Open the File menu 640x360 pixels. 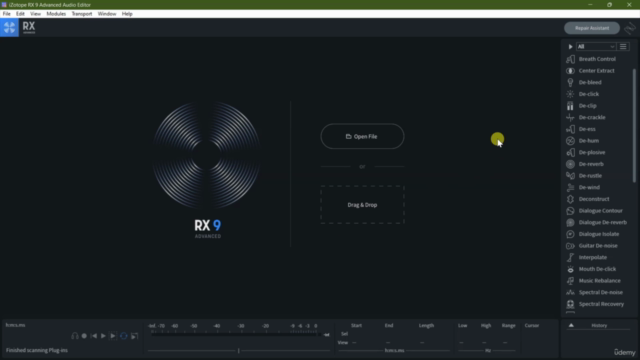click(x=7, y=14)
